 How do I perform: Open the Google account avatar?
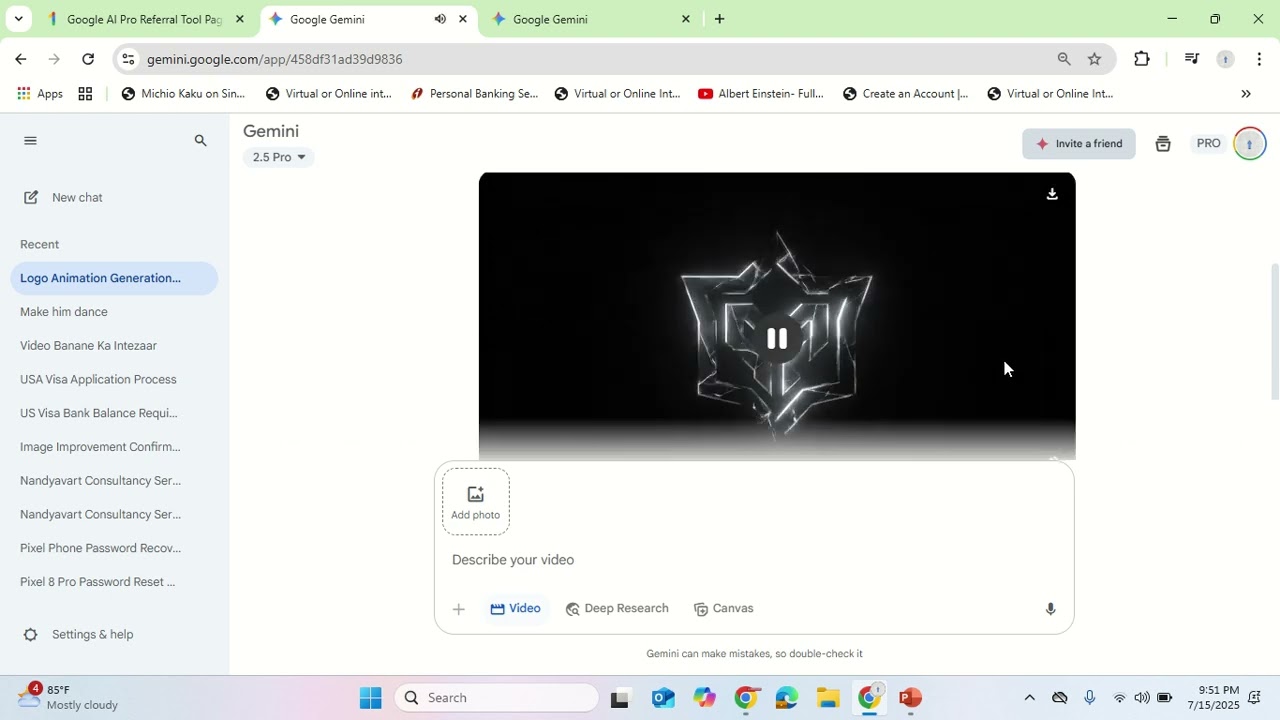tap(1249, 144)
